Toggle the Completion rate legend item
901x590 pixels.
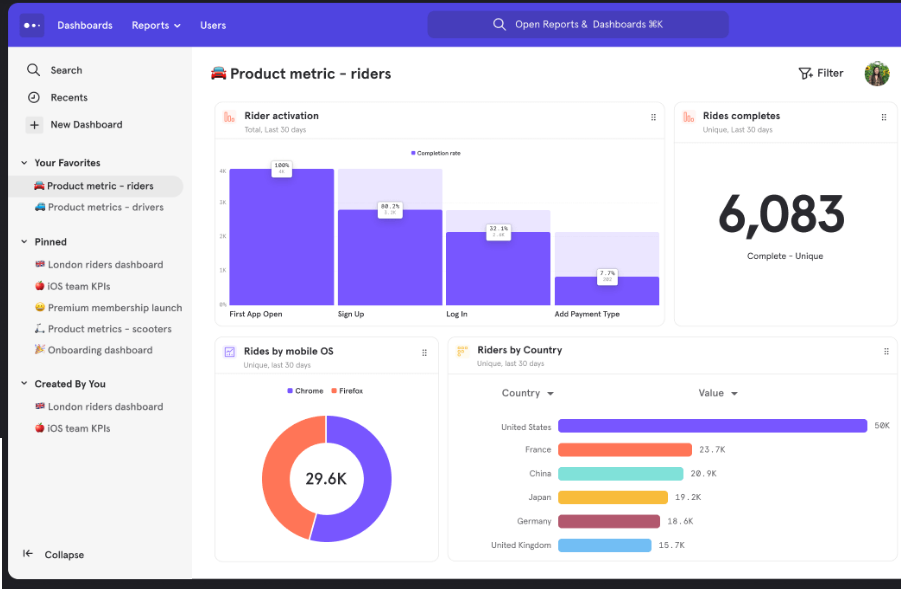436,153
